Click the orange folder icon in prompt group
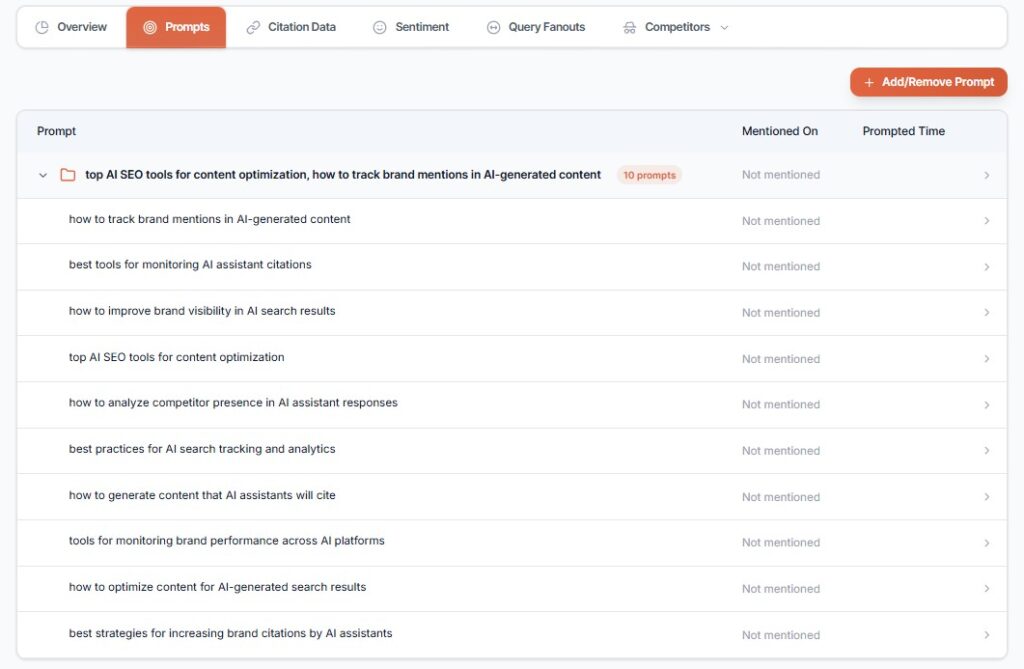The width and height of the screenshot is (1024, 669). [x=68, y=175]
